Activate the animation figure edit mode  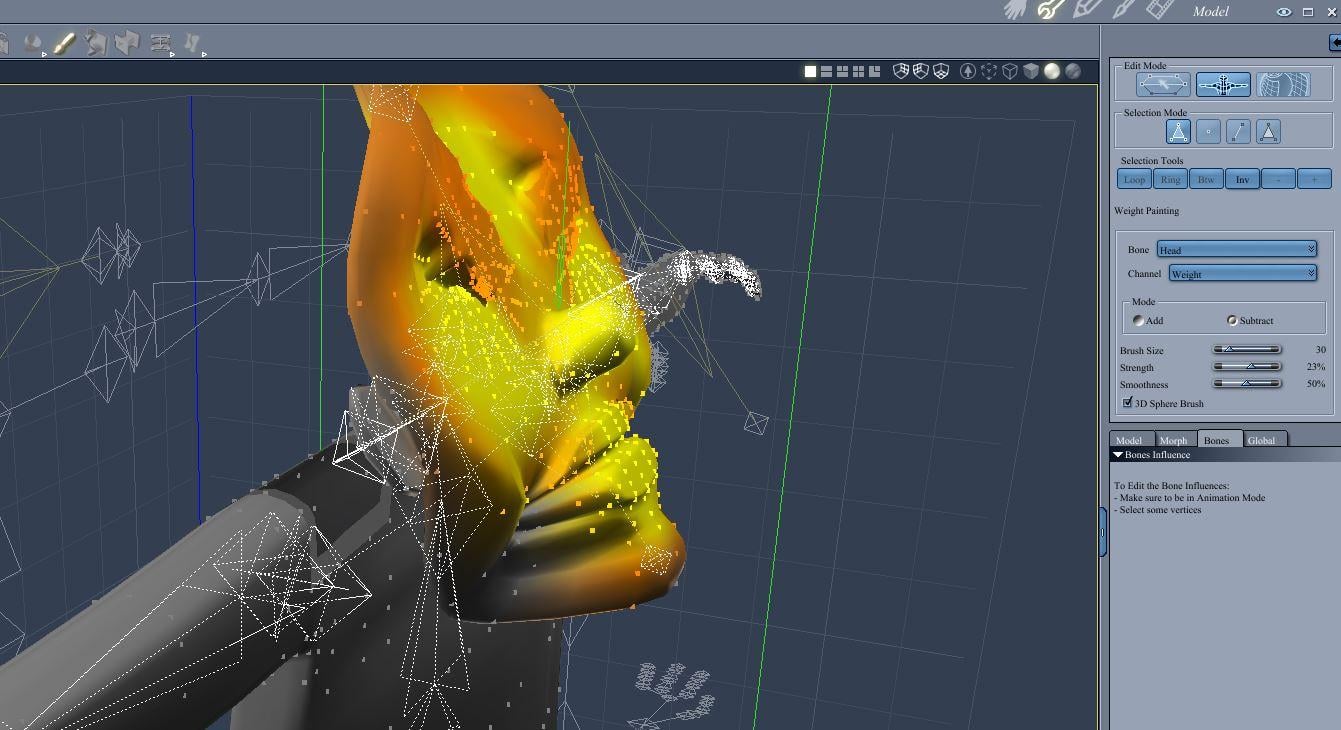click(1223, 85)
